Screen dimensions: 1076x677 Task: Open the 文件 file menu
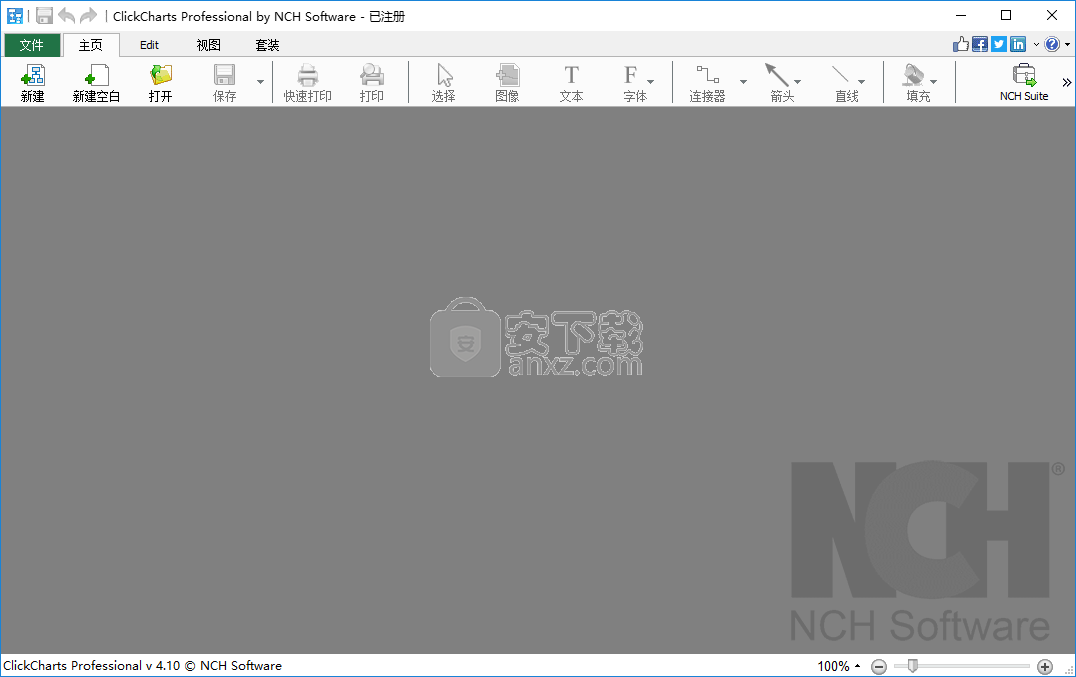pos(32,45)
